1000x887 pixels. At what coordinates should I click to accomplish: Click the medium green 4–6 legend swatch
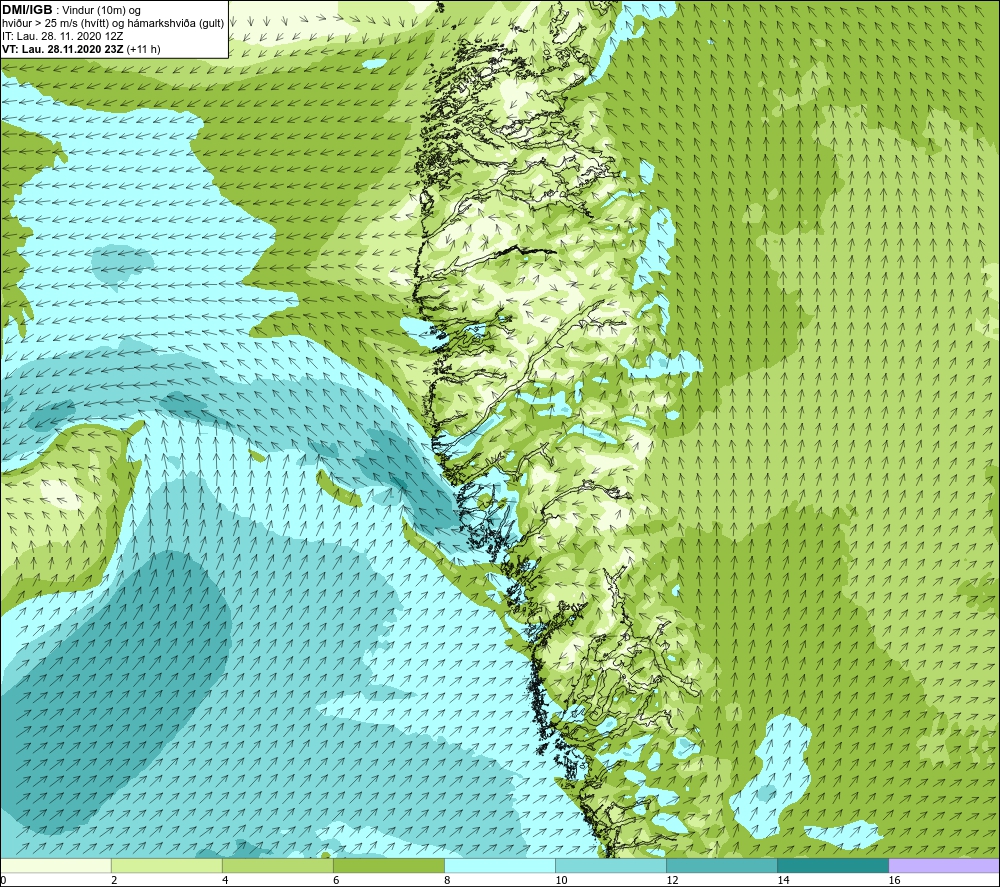pyautogui.click(x=278, y=865)
